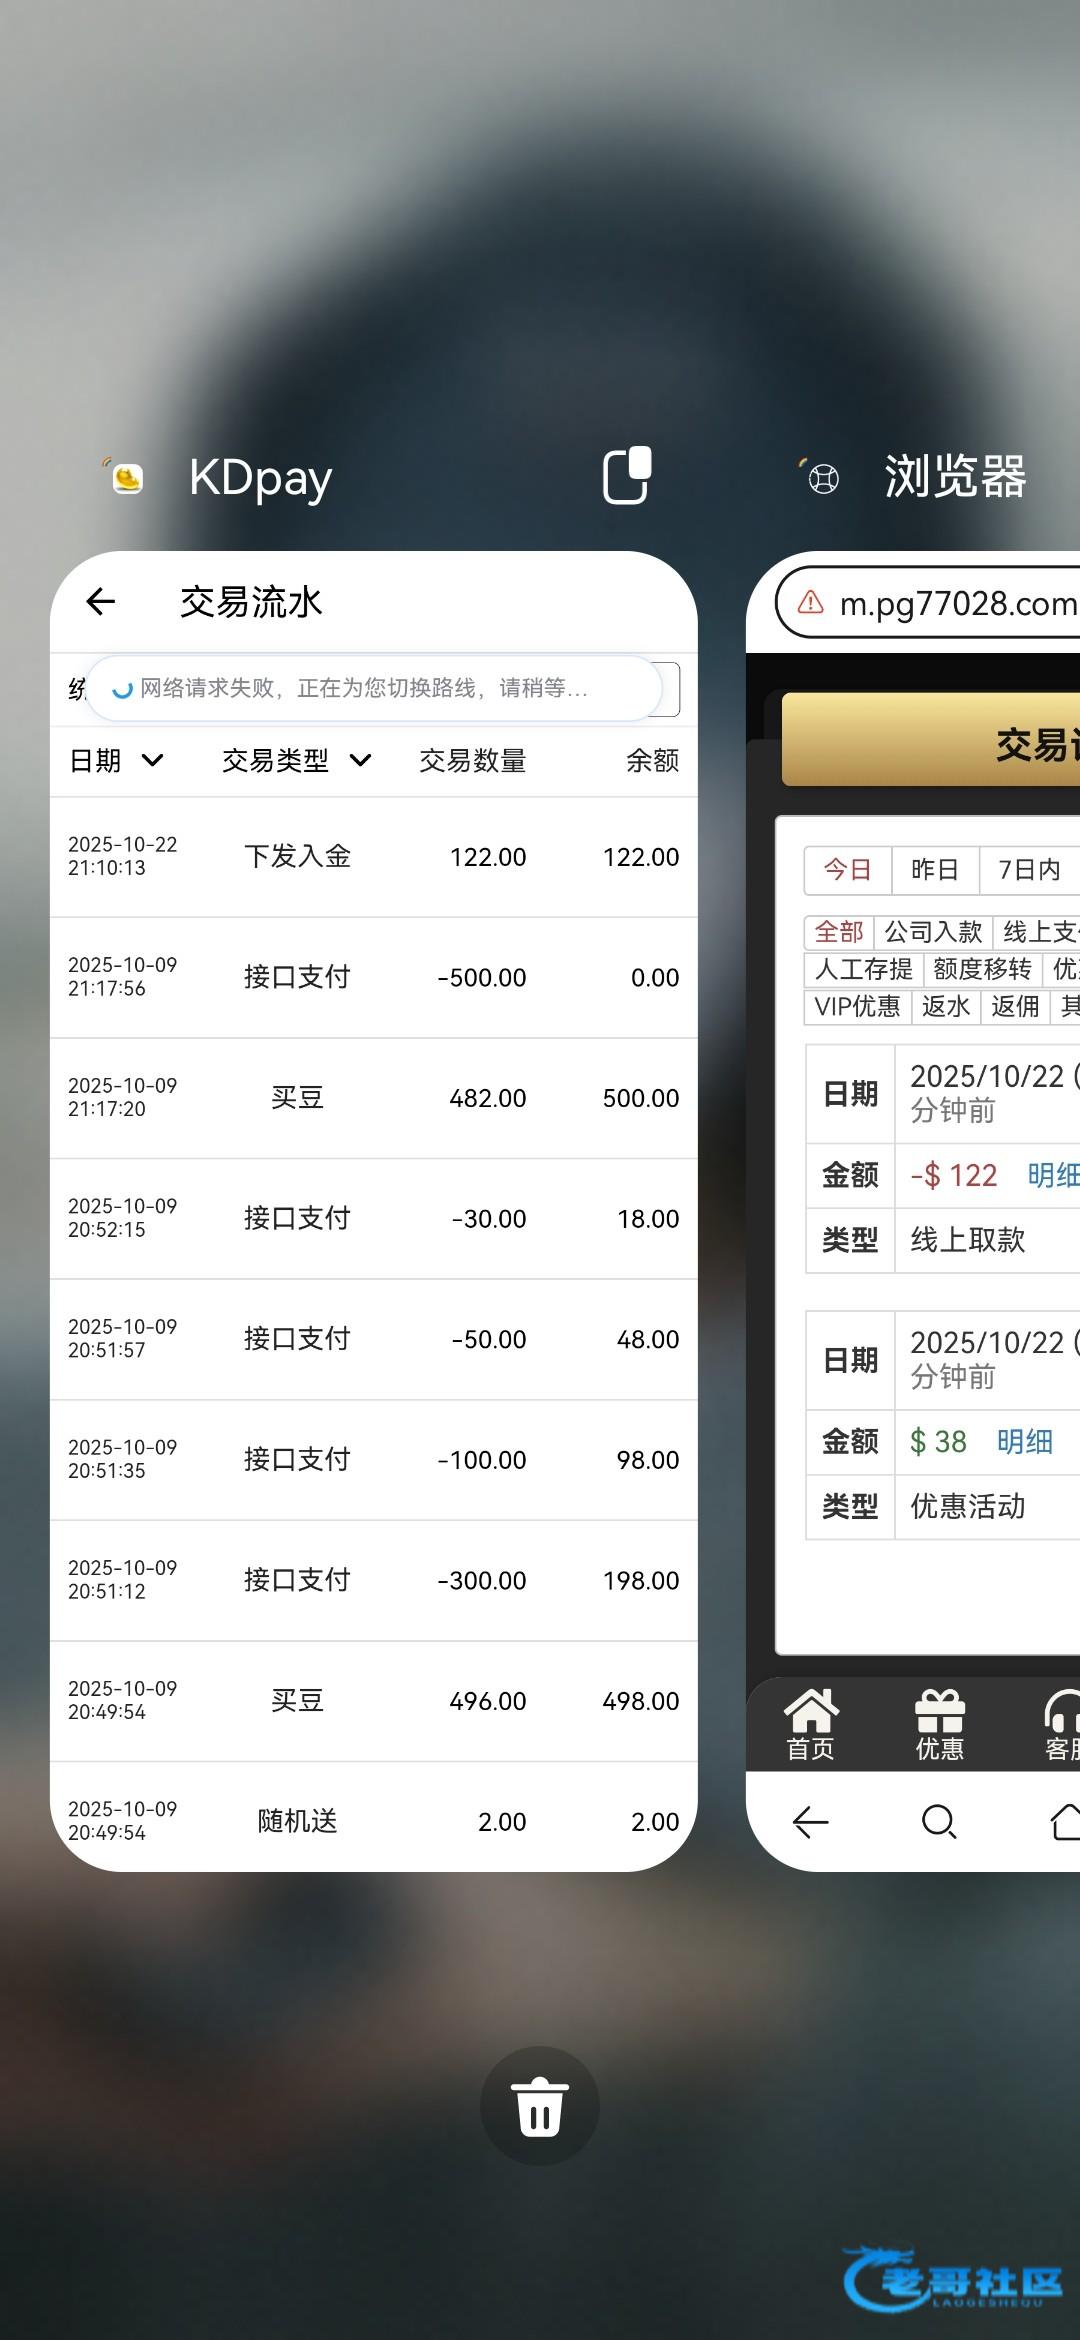This screenshot has width=1080, height=2340.
Task: Switch to the 昨日 tab
Action: pyautogui.click(x=934, y=870)
